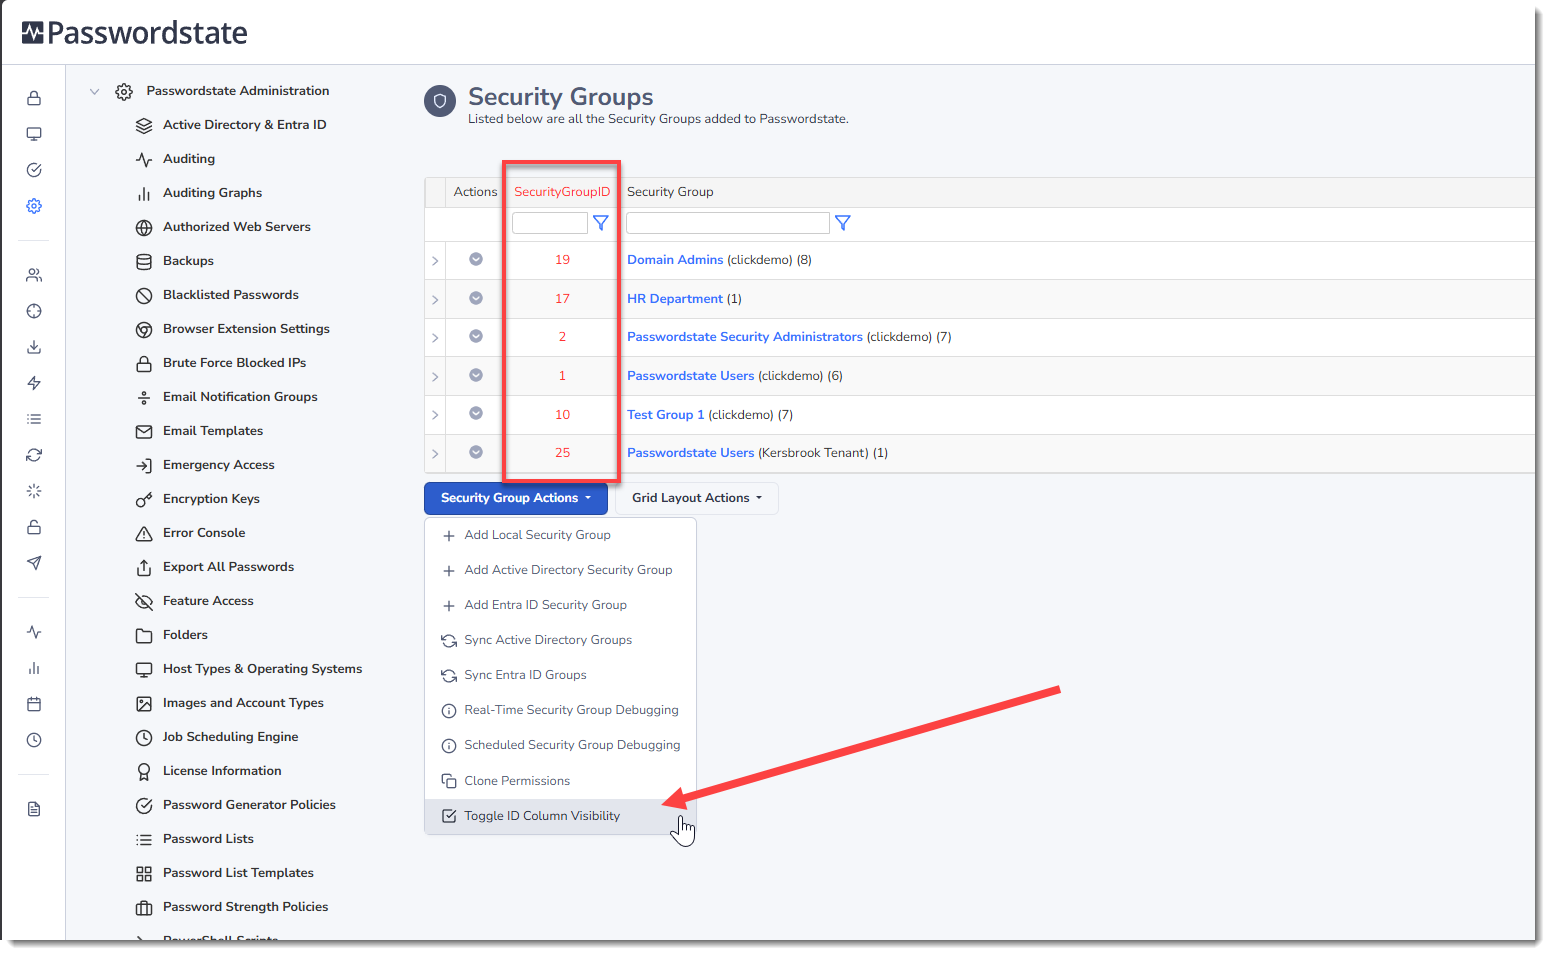Image resolution: width=1550 pixels, height=955 pixels.
Task: Sort by SecurityGroupID column header
Action: pyautogui.click(x=562, y=192)
